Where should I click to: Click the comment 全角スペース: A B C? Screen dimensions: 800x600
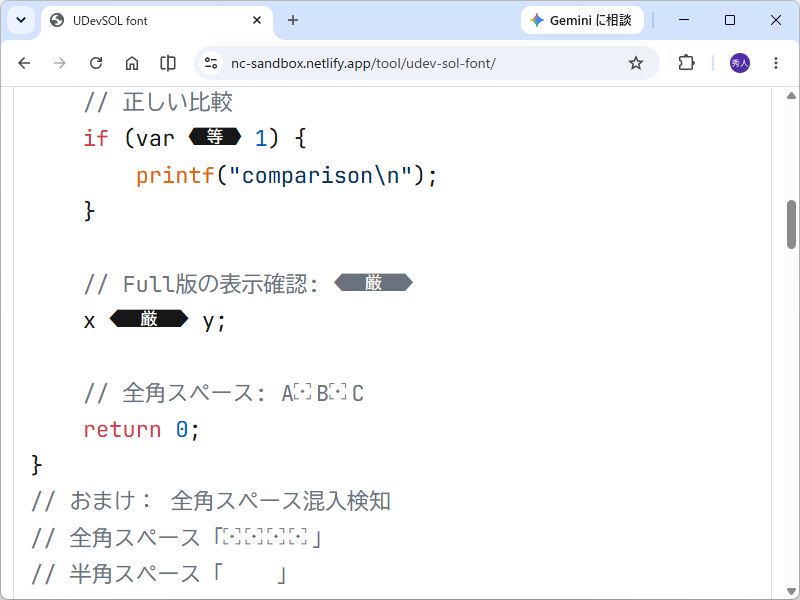(223, 393)
